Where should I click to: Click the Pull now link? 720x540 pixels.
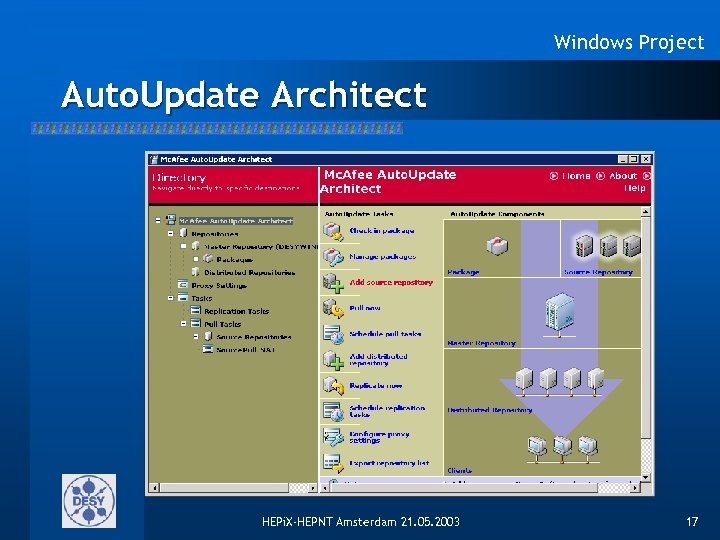tap(365, 308)
